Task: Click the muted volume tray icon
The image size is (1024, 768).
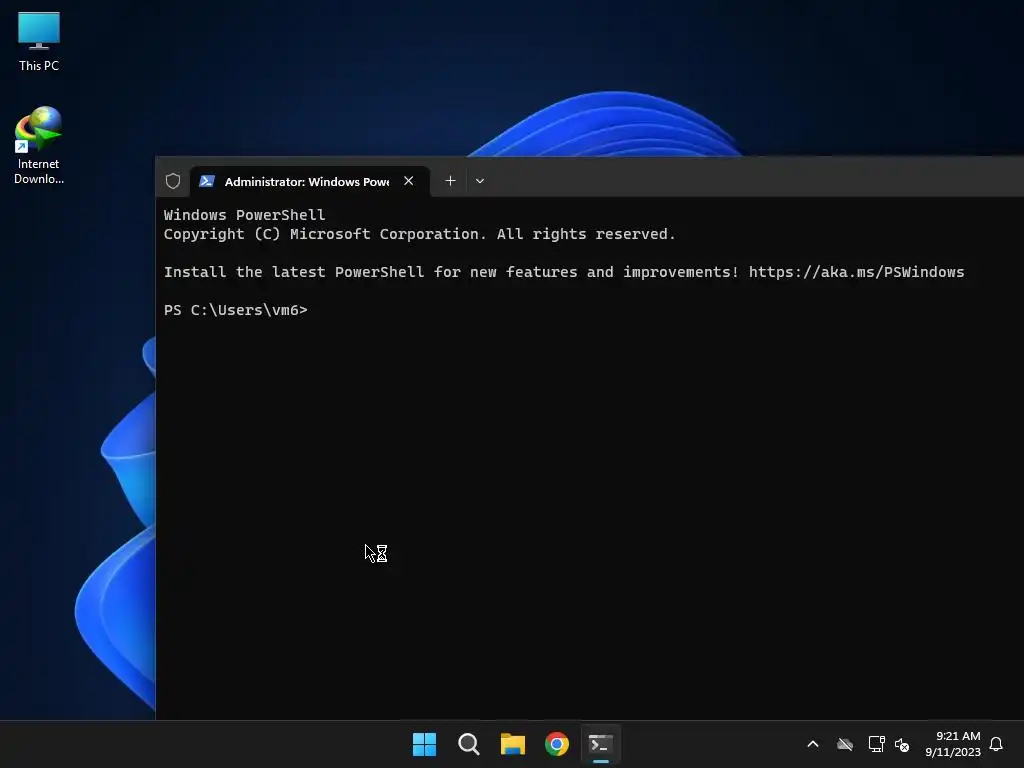Action: click(x=902, y=744)
